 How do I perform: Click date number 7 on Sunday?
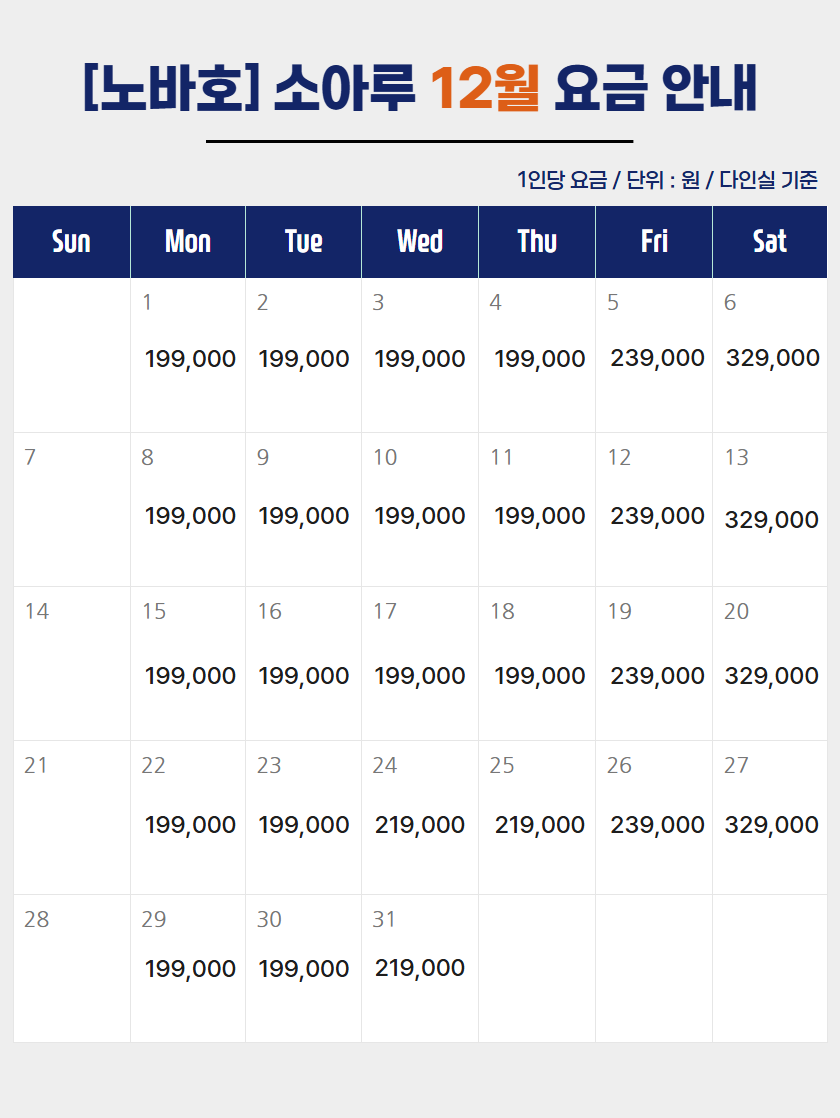[30, 457]
